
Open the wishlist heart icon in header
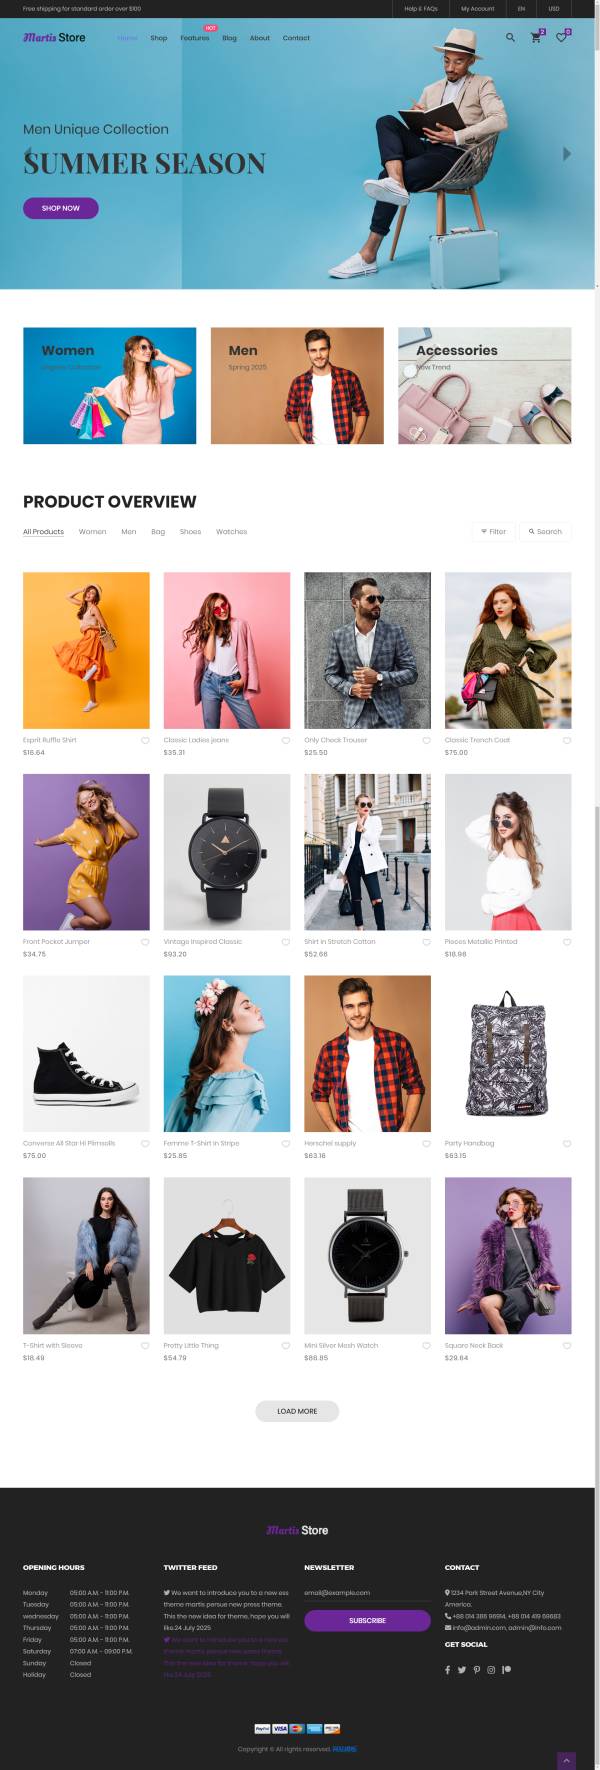pos(561,37)
